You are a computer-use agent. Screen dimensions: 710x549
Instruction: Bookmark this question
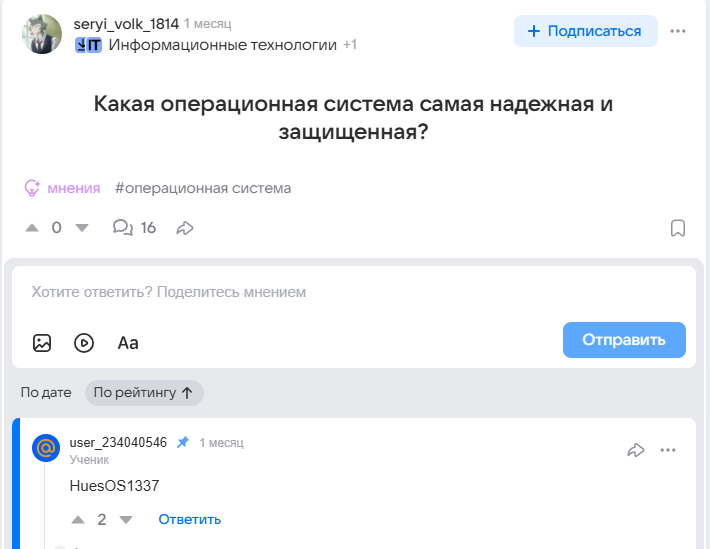tap(677, 228)
